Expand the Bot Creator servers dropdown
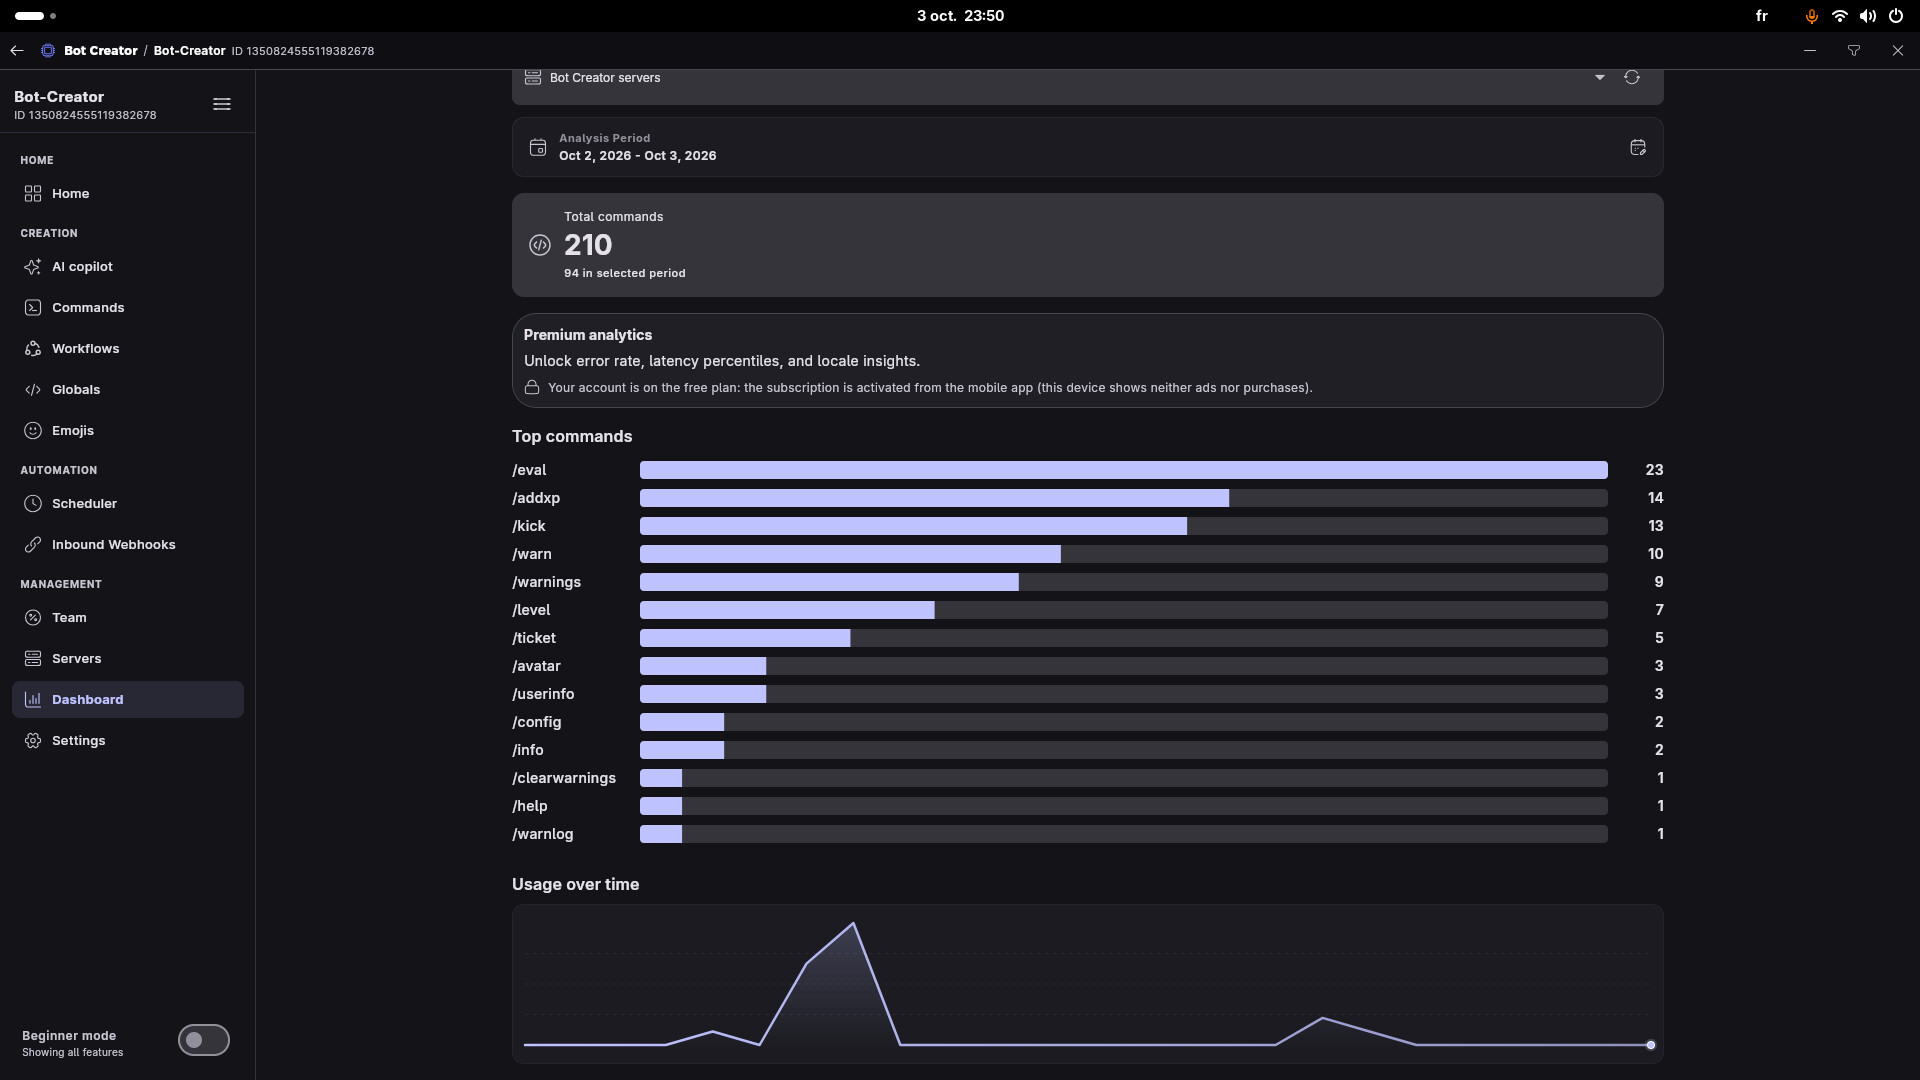The height and width of the screenshot is (1080, 1920). pyautogui.click(x=1600, y=78)
